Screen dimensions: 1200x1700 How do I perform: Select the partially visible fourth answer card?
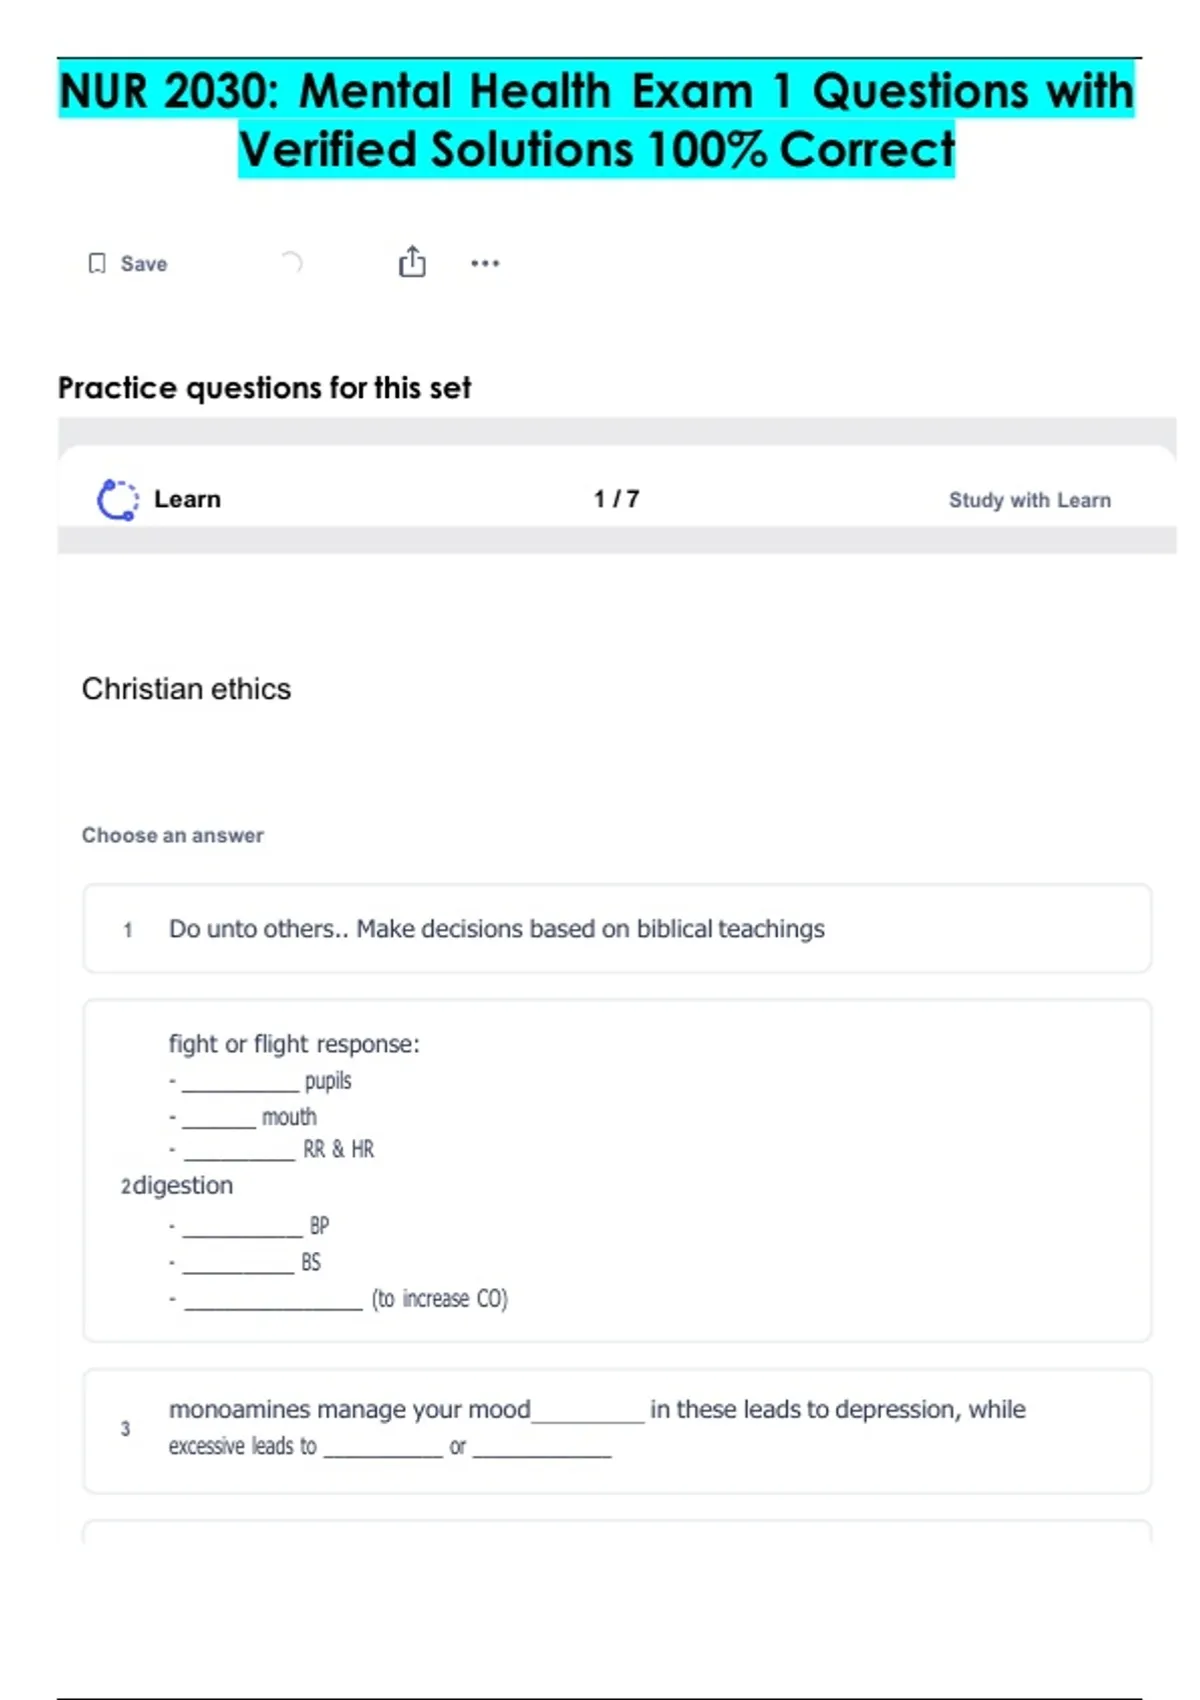coord(616,1532)
